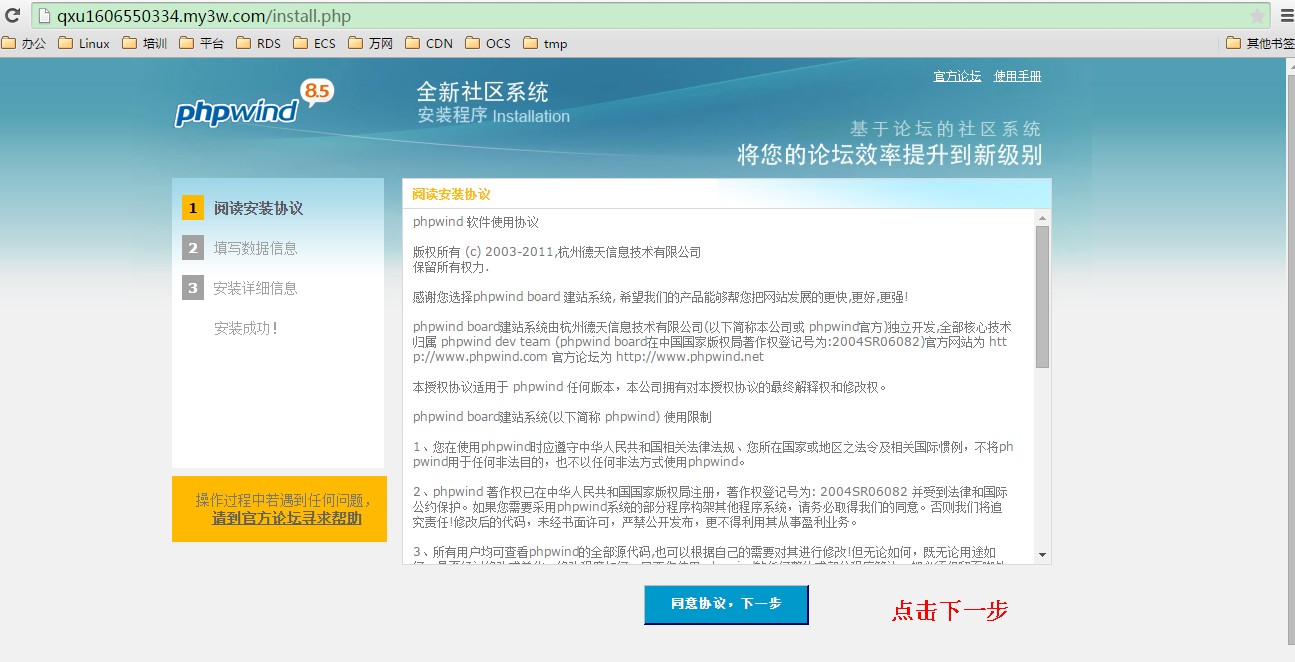Select step 2 填写数据信息
The height and width of the screenshot is (662, 1295).
pos(240,248)
